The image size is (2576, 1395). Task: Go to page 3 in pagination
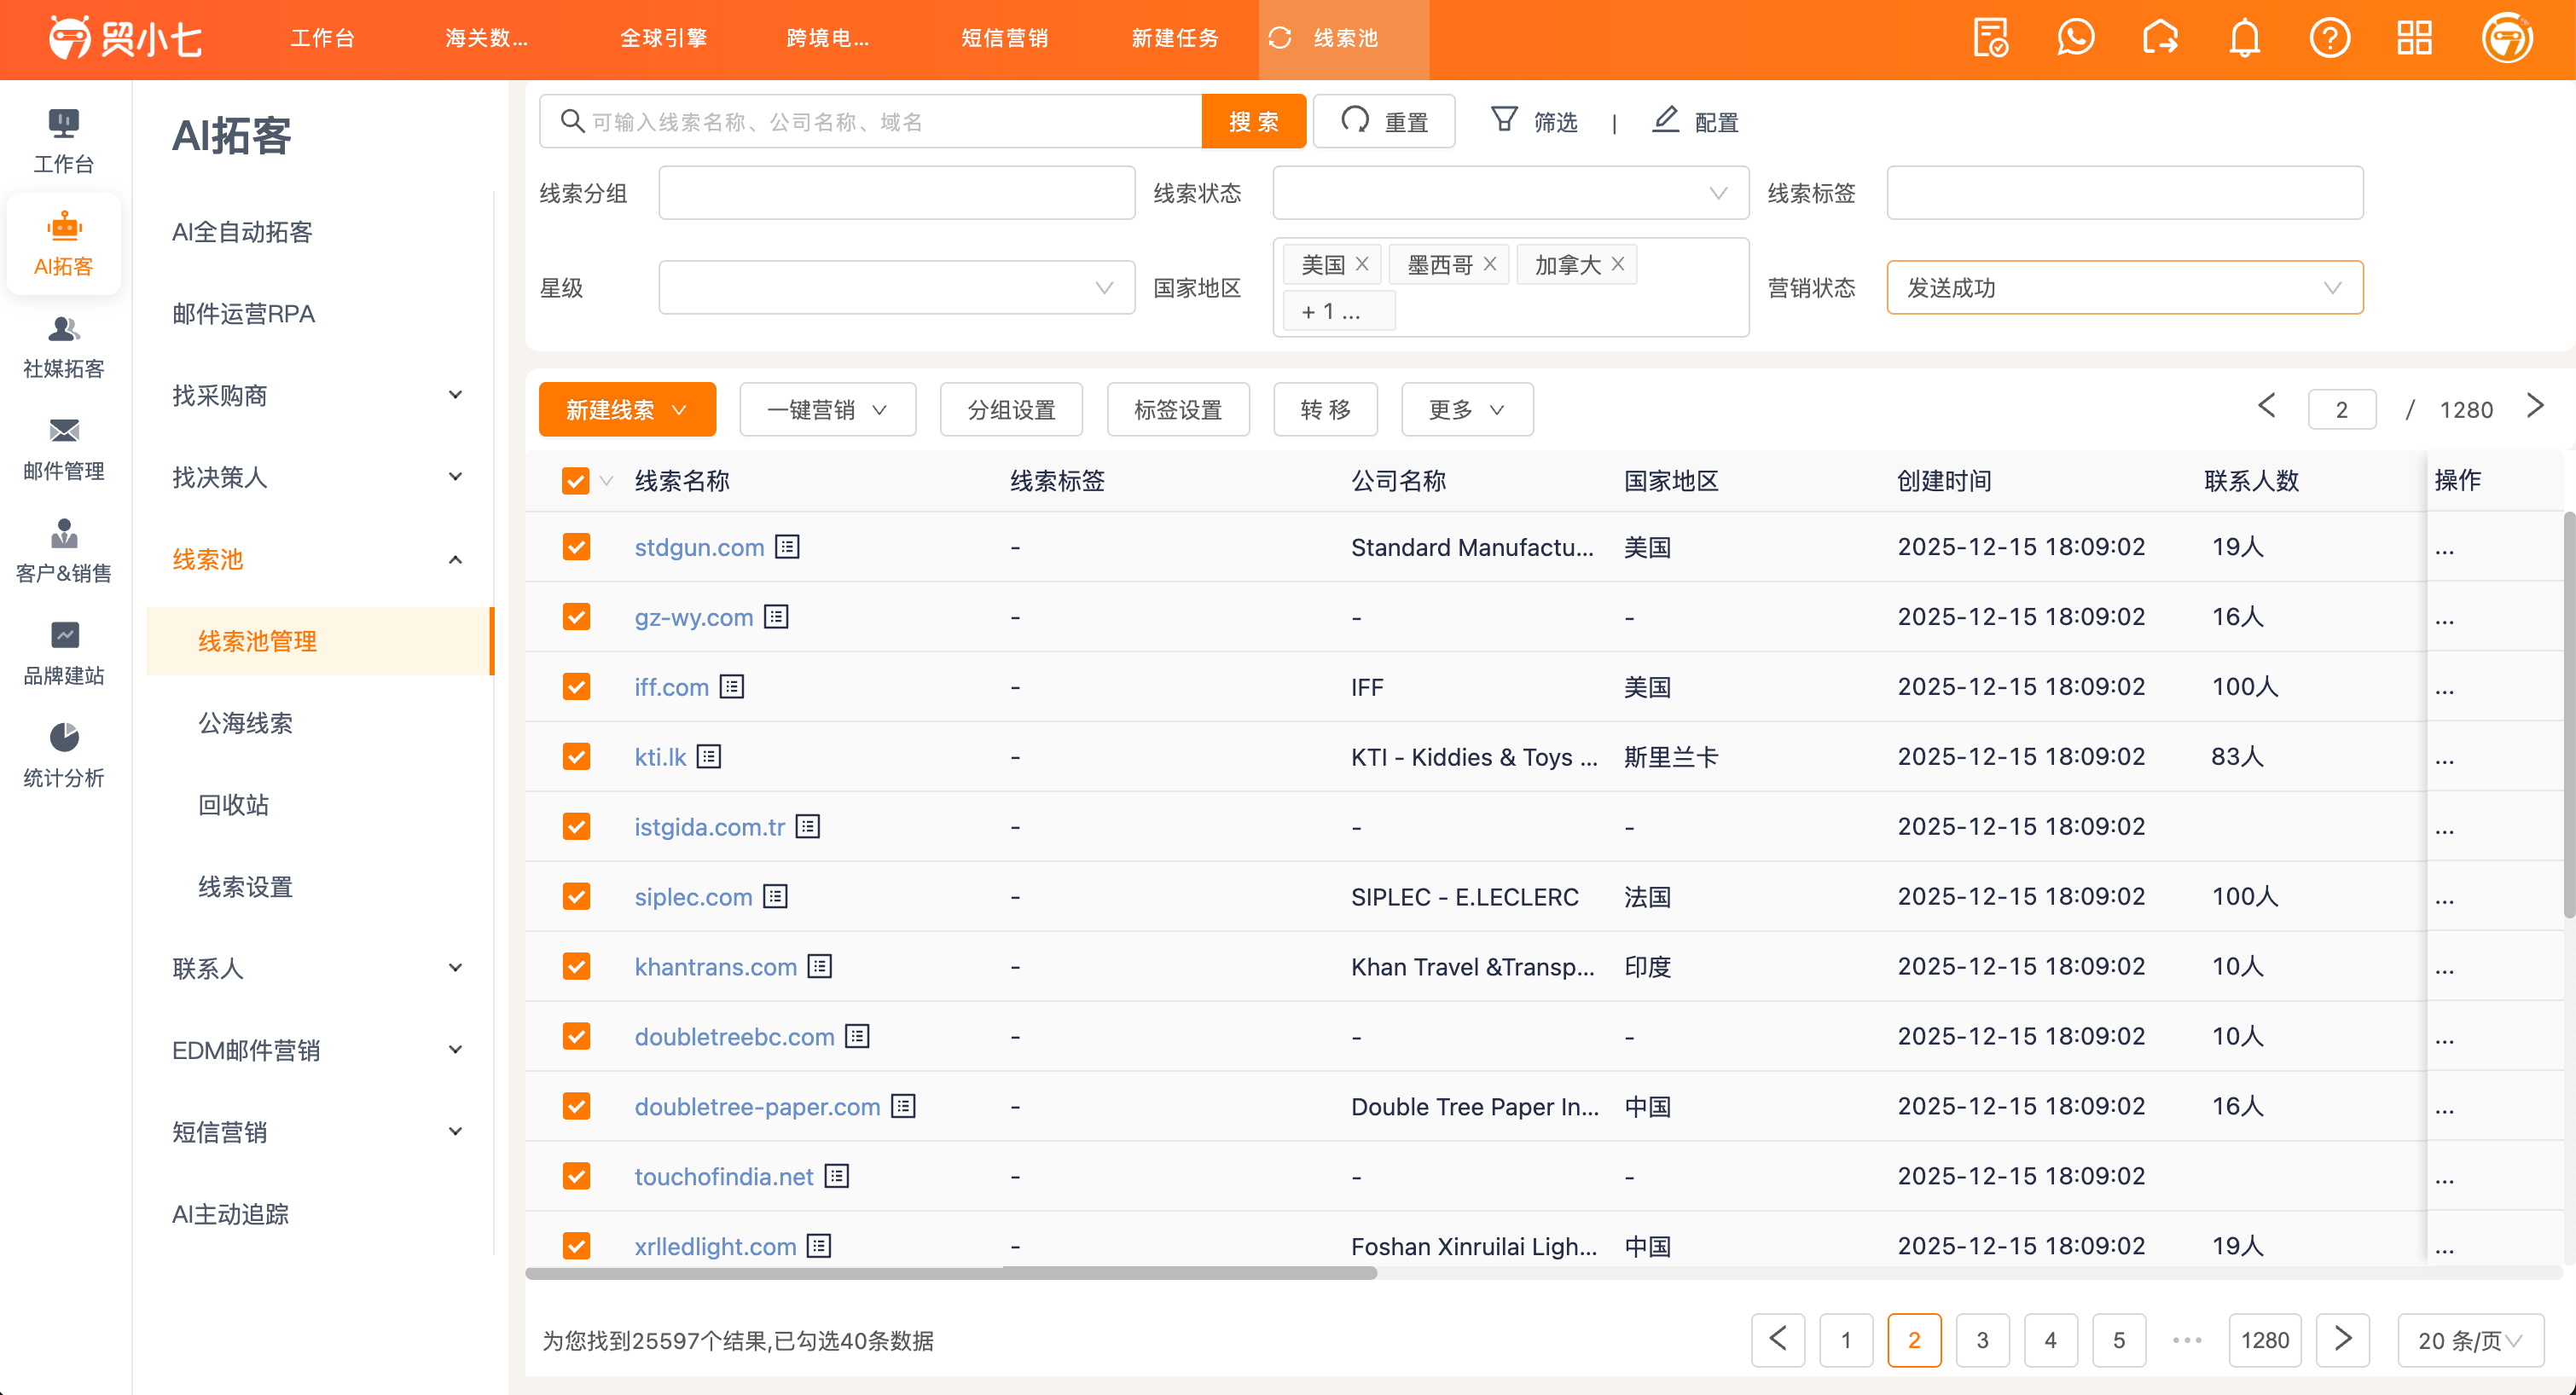point(1982,1341)
